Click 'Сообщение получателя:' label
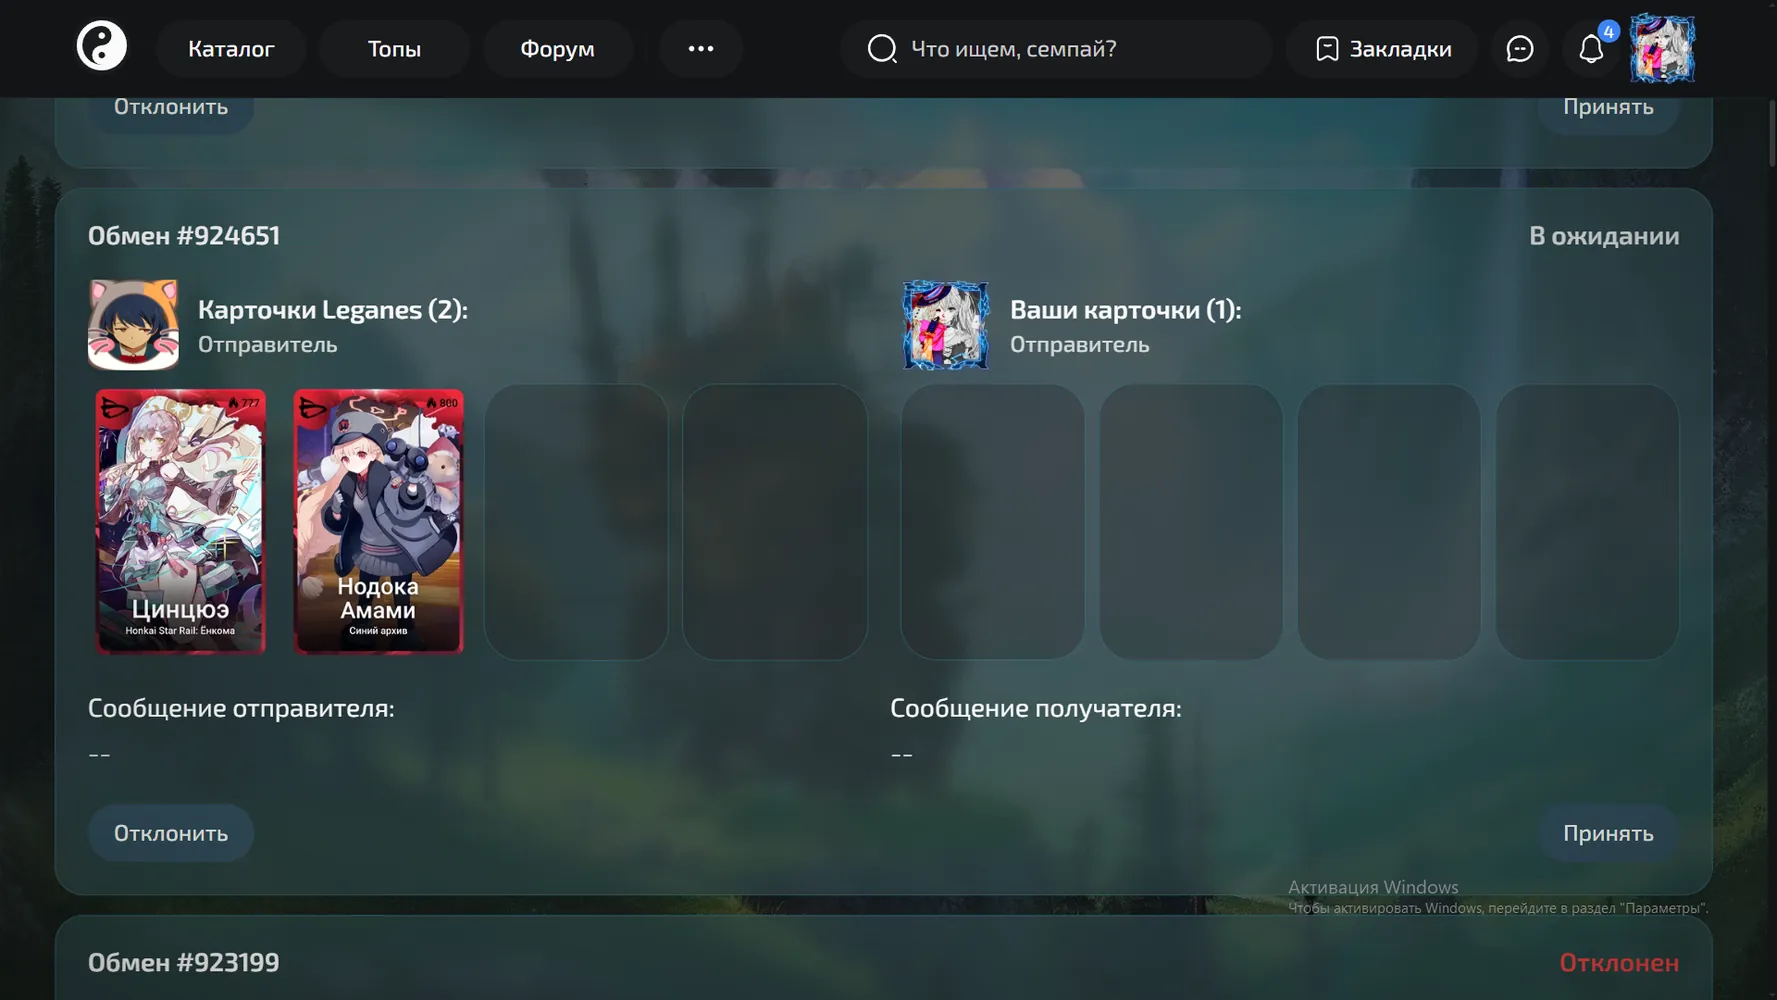 click(x=1036, y=708)
